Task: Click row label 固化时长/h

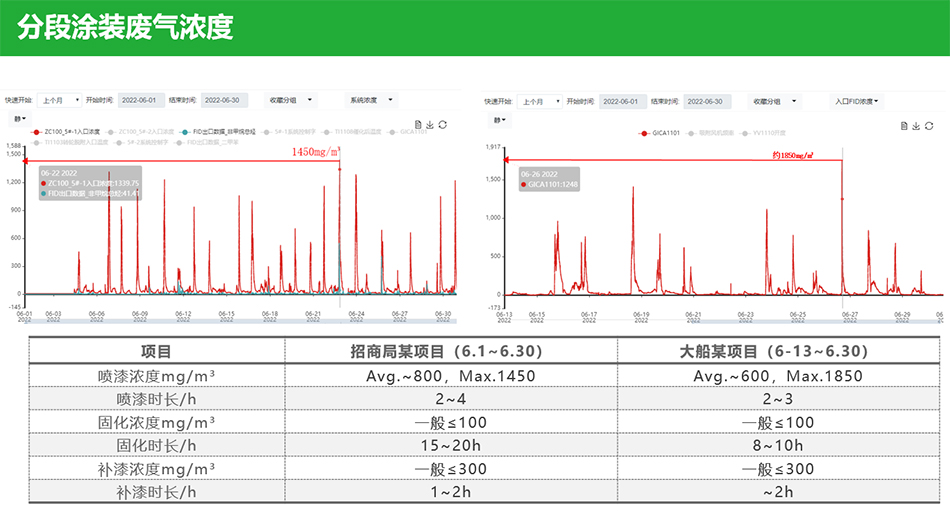Action: (156, 446)
